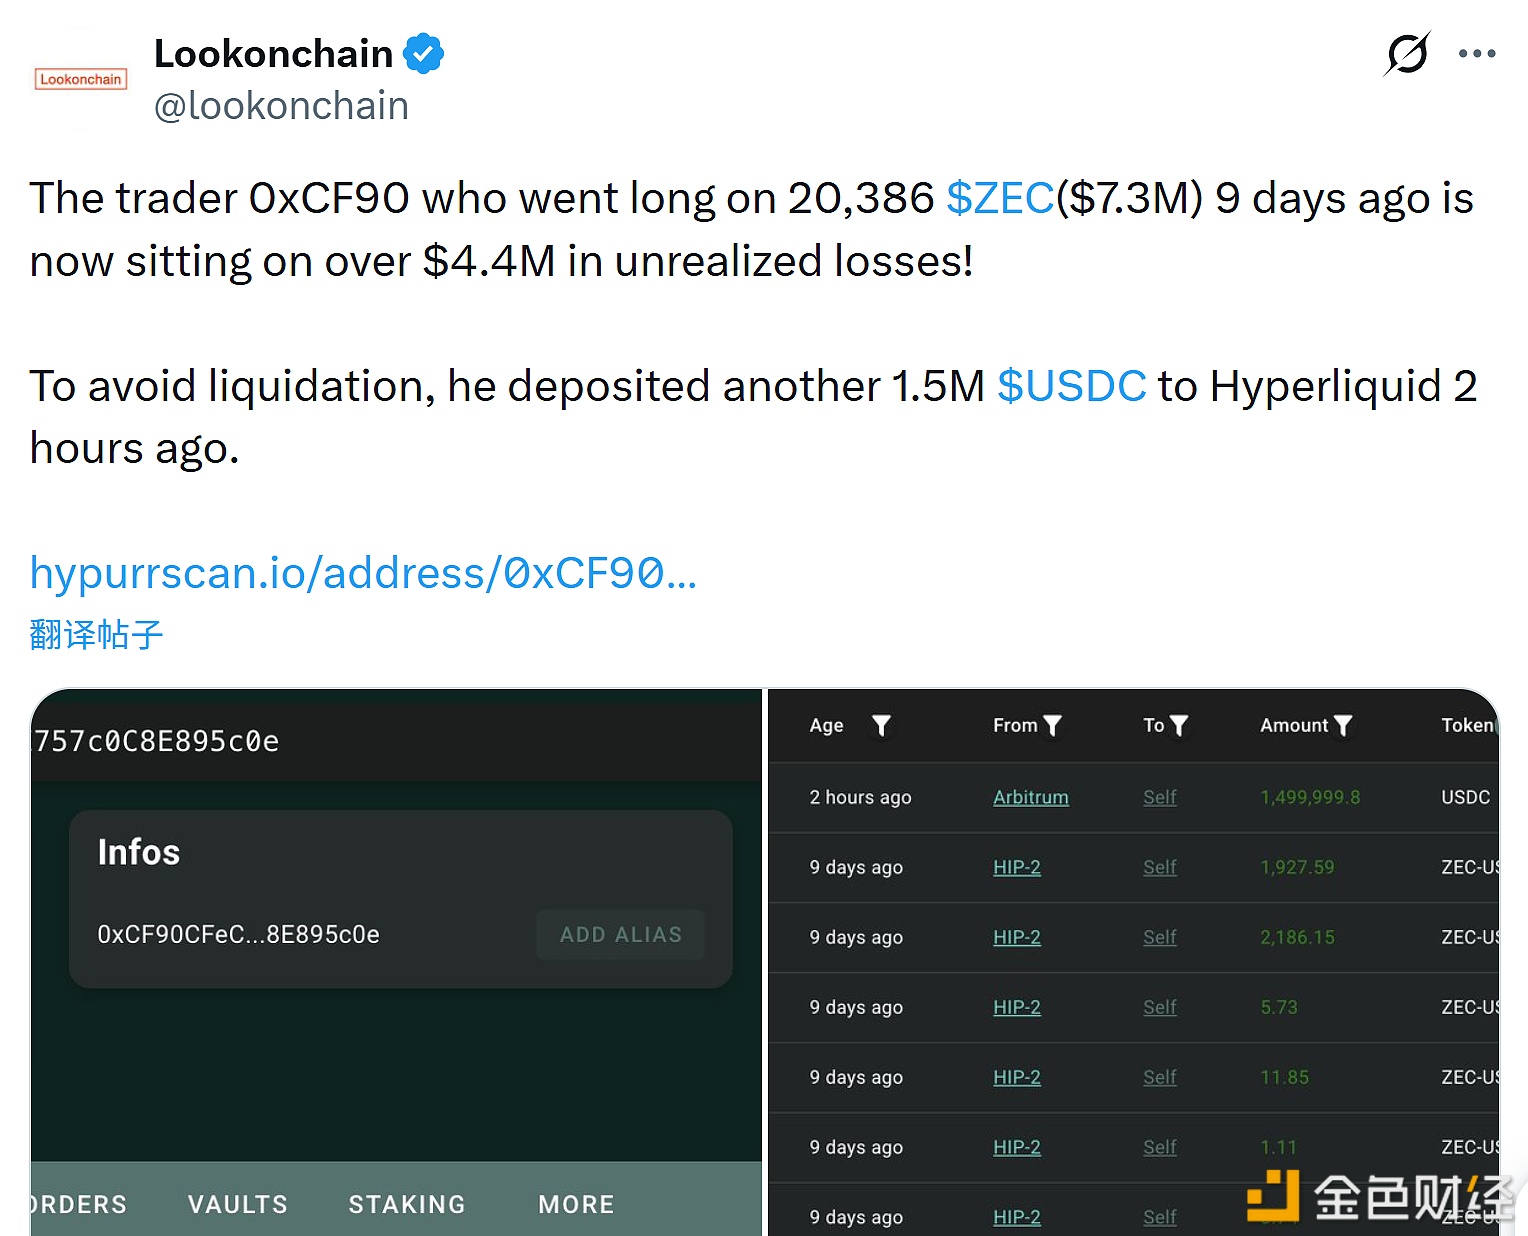Switch to the STAKING tab
Image resolution: width=1528 pixels, height=1236 pixels.
click(406, 1204)
